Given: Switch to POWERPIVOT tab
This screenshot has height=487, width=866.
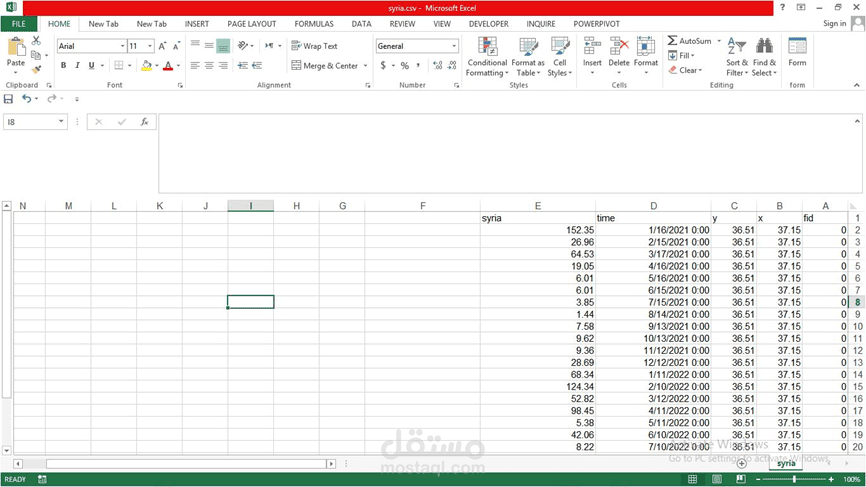Looking at the screenshot, I should point(596,24).
